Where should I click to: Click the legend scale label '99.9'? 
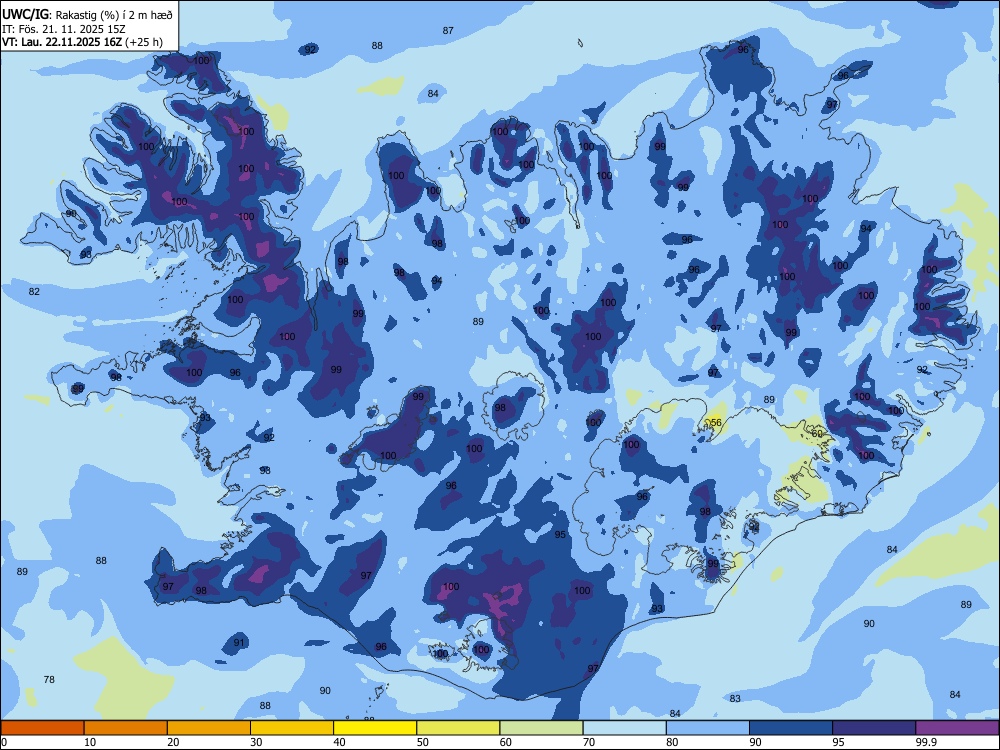tap(926, 742)
